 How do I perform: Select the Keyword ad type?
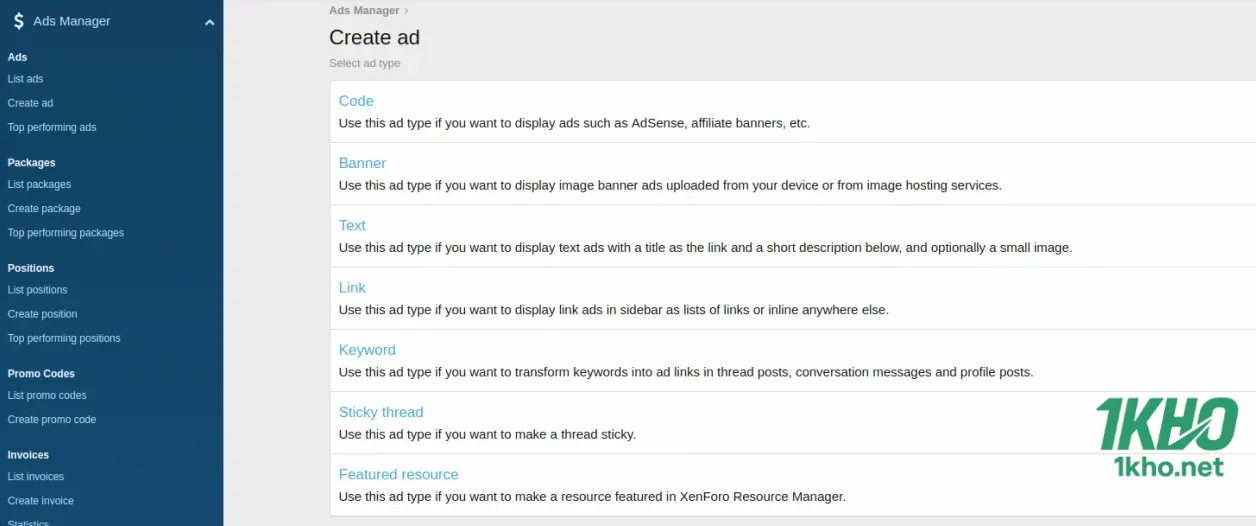pos(367,350)
